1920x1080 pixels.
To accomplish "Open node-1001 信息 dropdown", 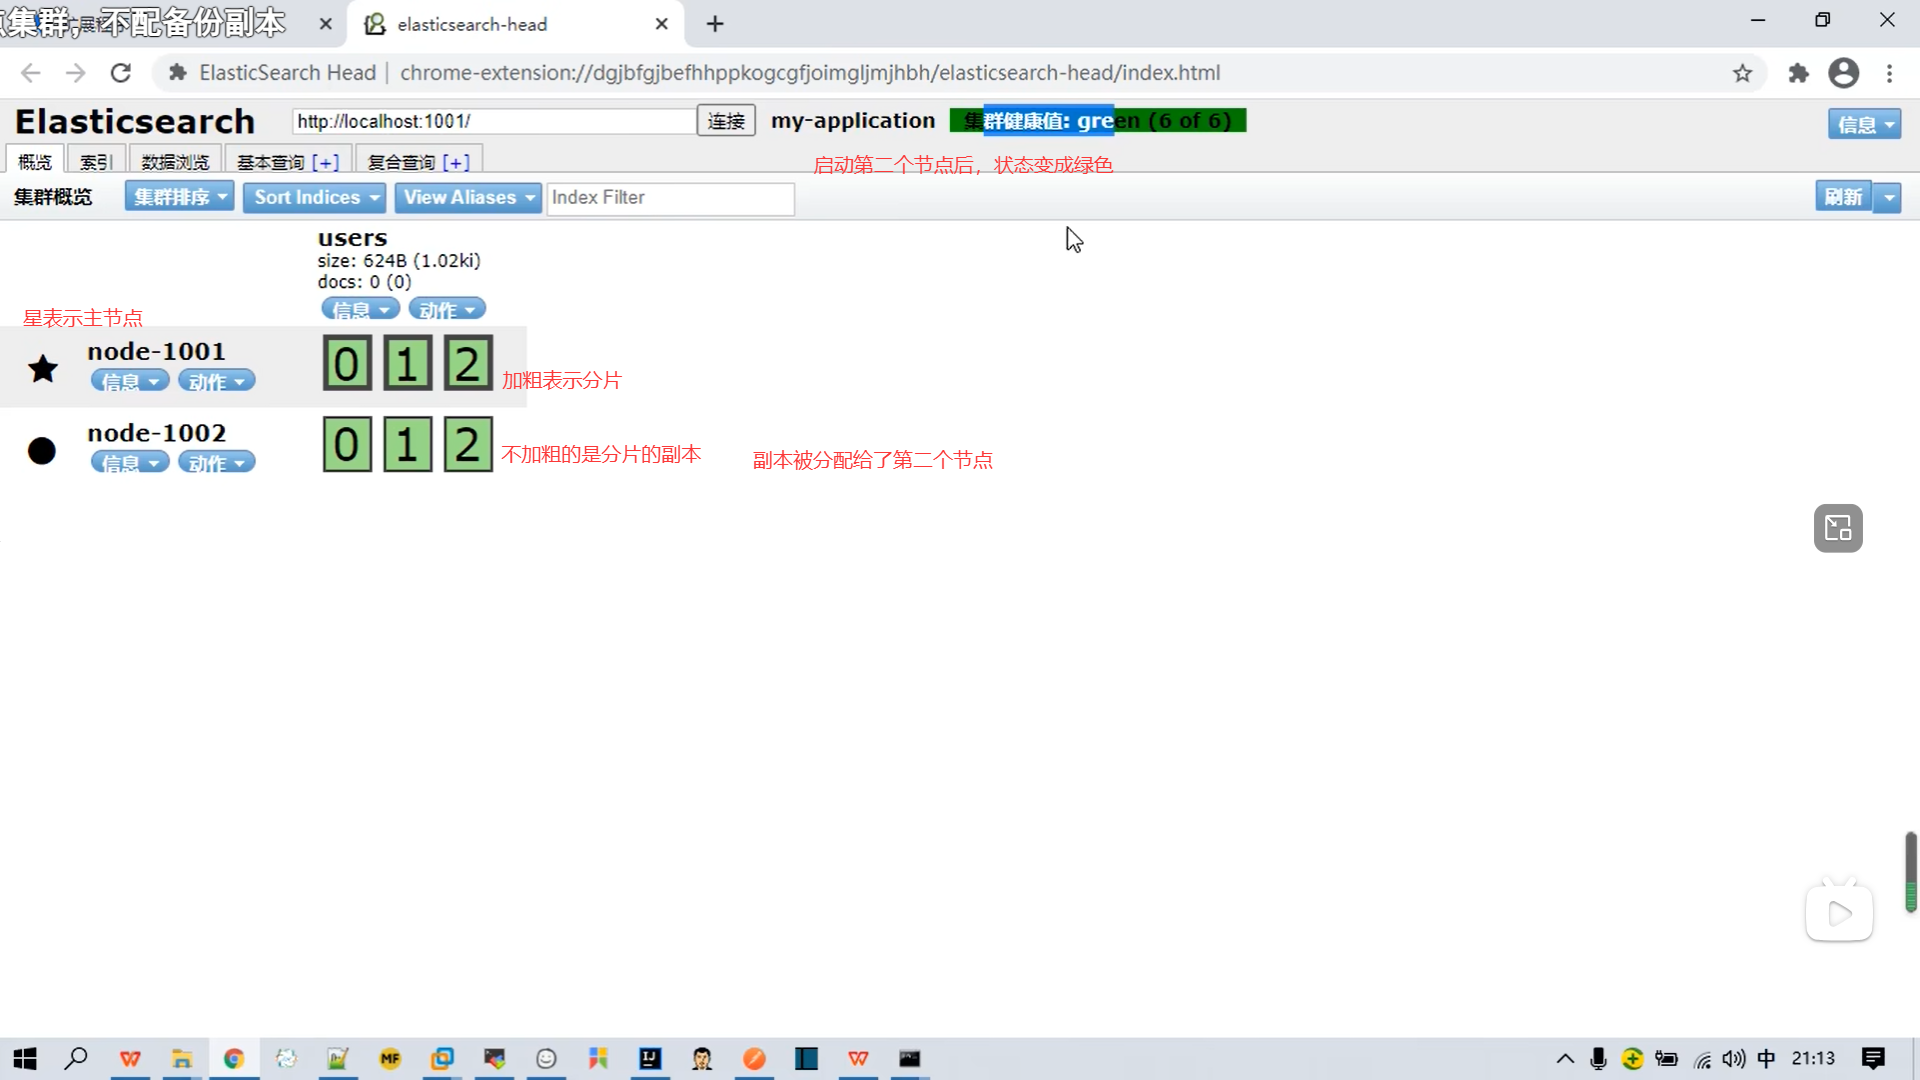I will [129, 381].
